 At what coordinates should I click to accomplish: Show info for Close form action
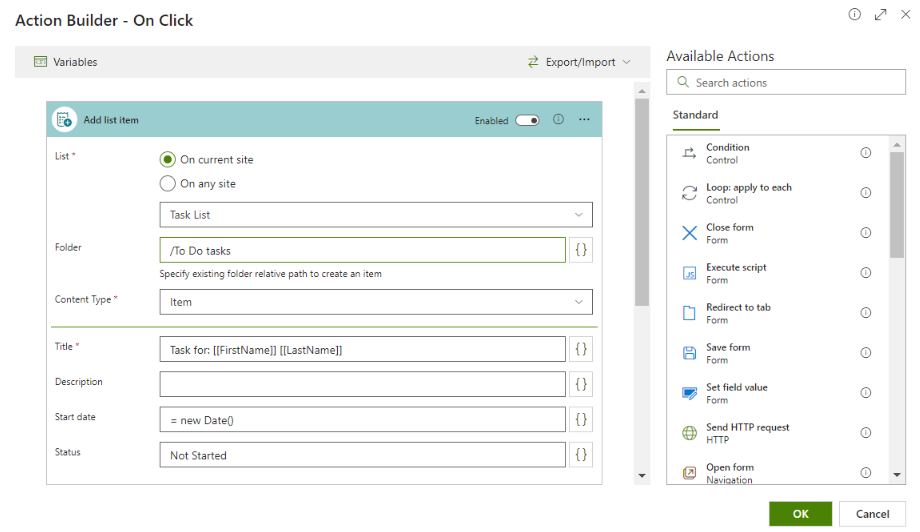865,232
